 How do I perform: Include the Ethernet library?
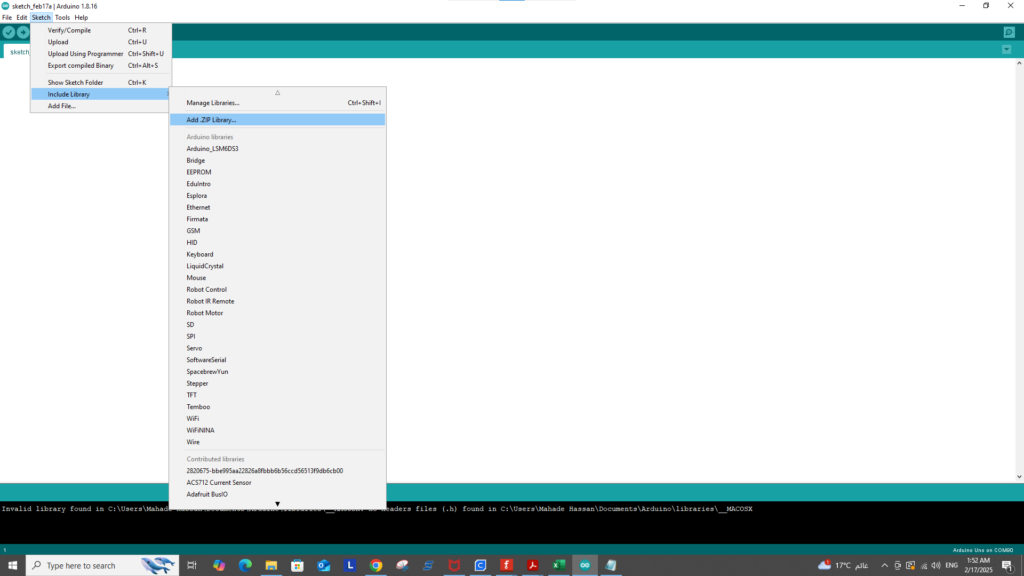(278, 207)
